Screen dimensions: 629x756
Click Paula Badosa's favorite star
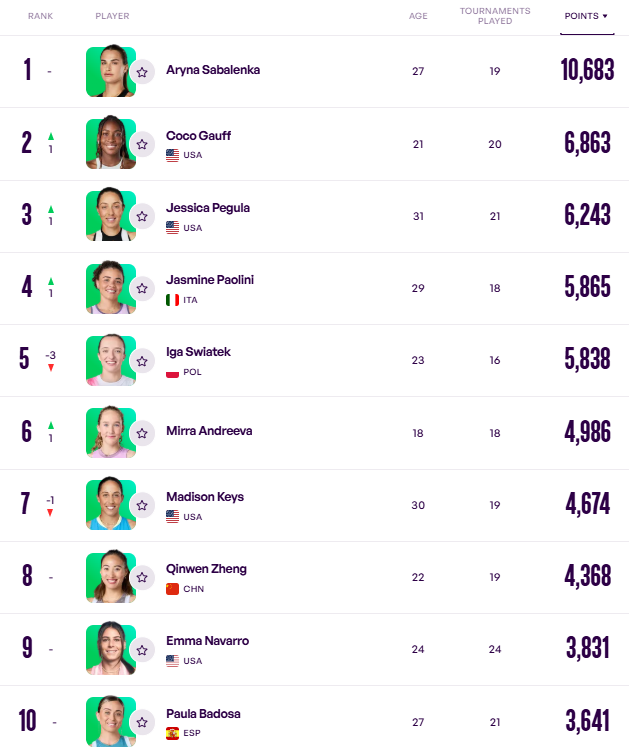pos(142,722)
